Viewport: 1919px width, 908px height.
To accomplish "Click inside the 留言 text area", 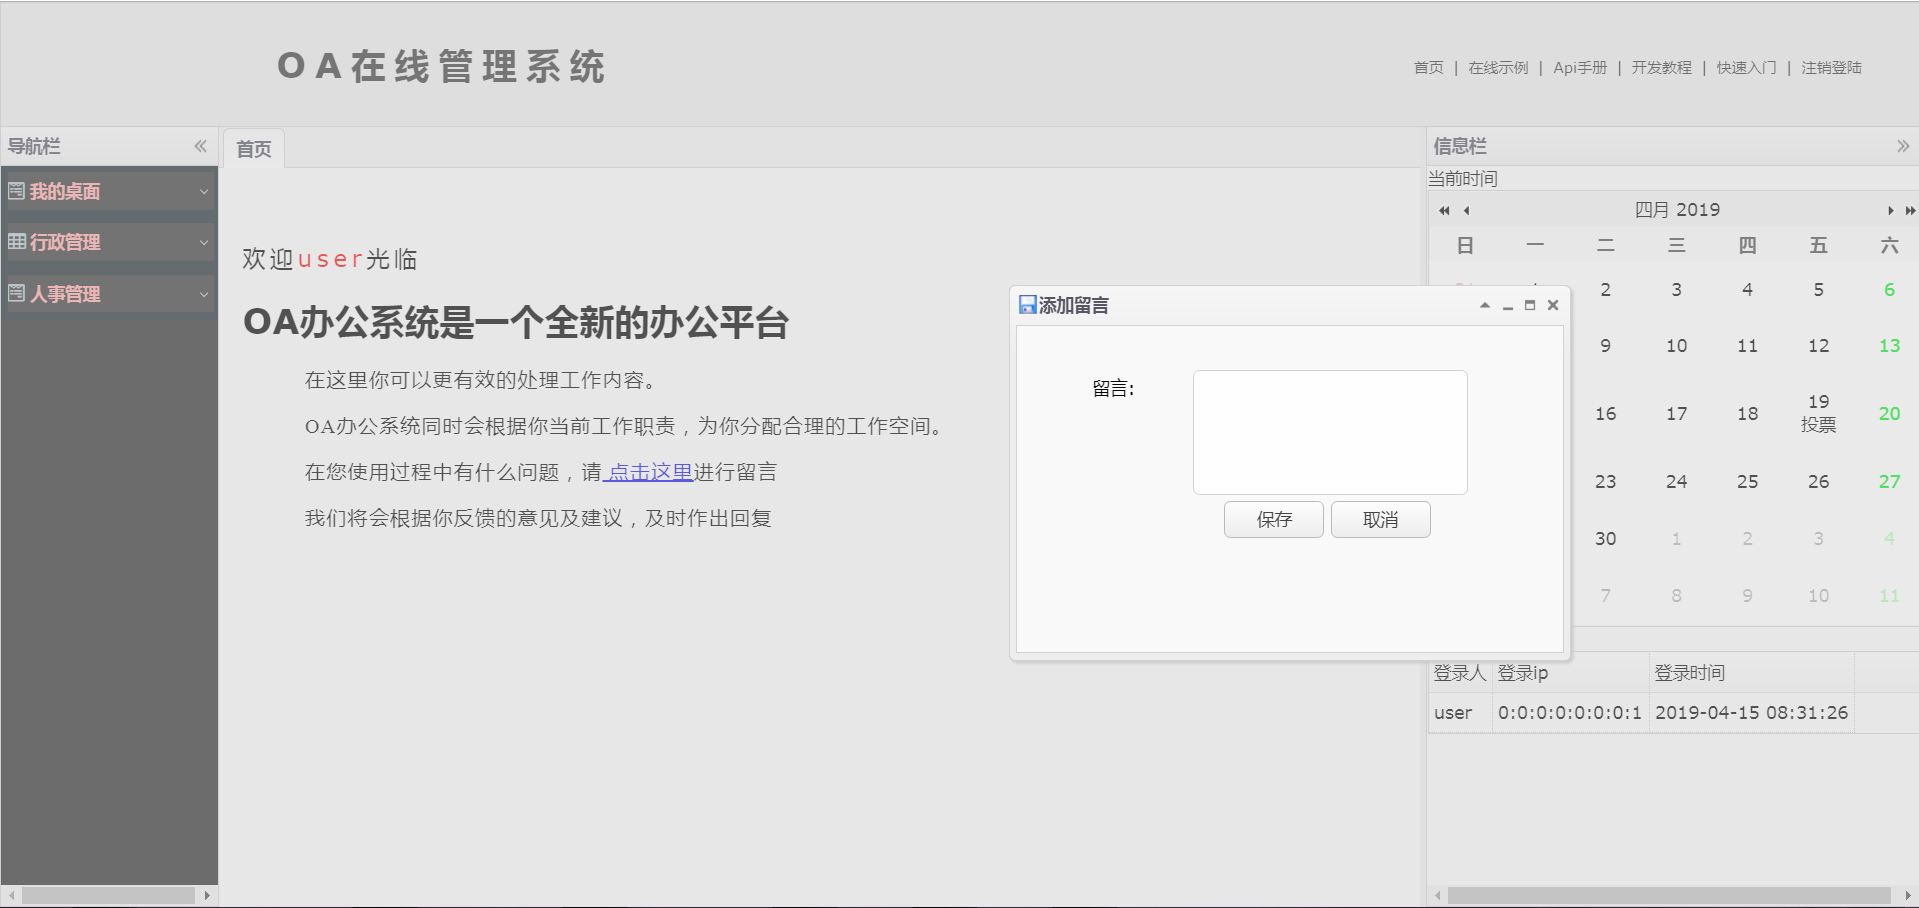I will (x=1329, y=432).
